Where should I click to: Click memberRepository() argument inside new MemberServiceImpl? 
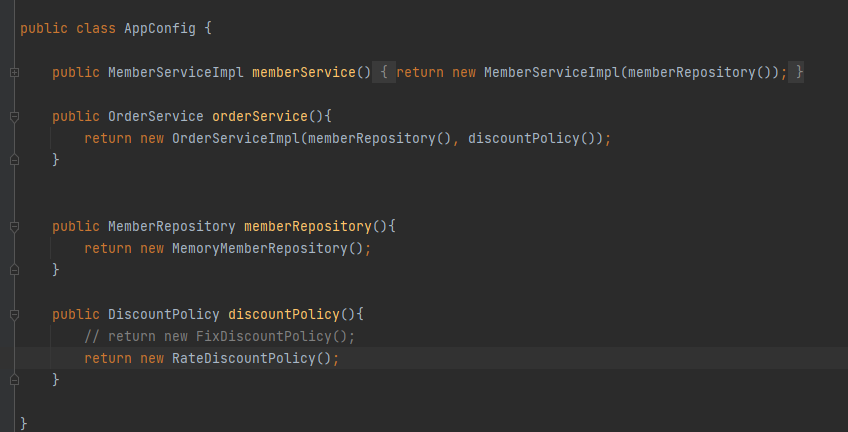[700, 72]
